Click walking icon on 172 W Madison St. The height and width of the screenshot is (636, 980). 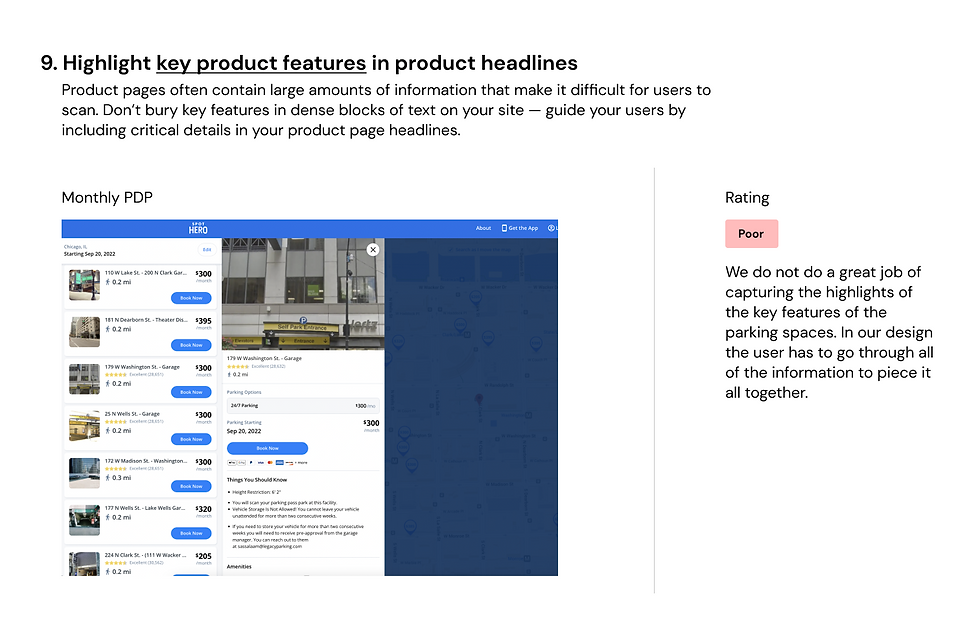[108, 478]
